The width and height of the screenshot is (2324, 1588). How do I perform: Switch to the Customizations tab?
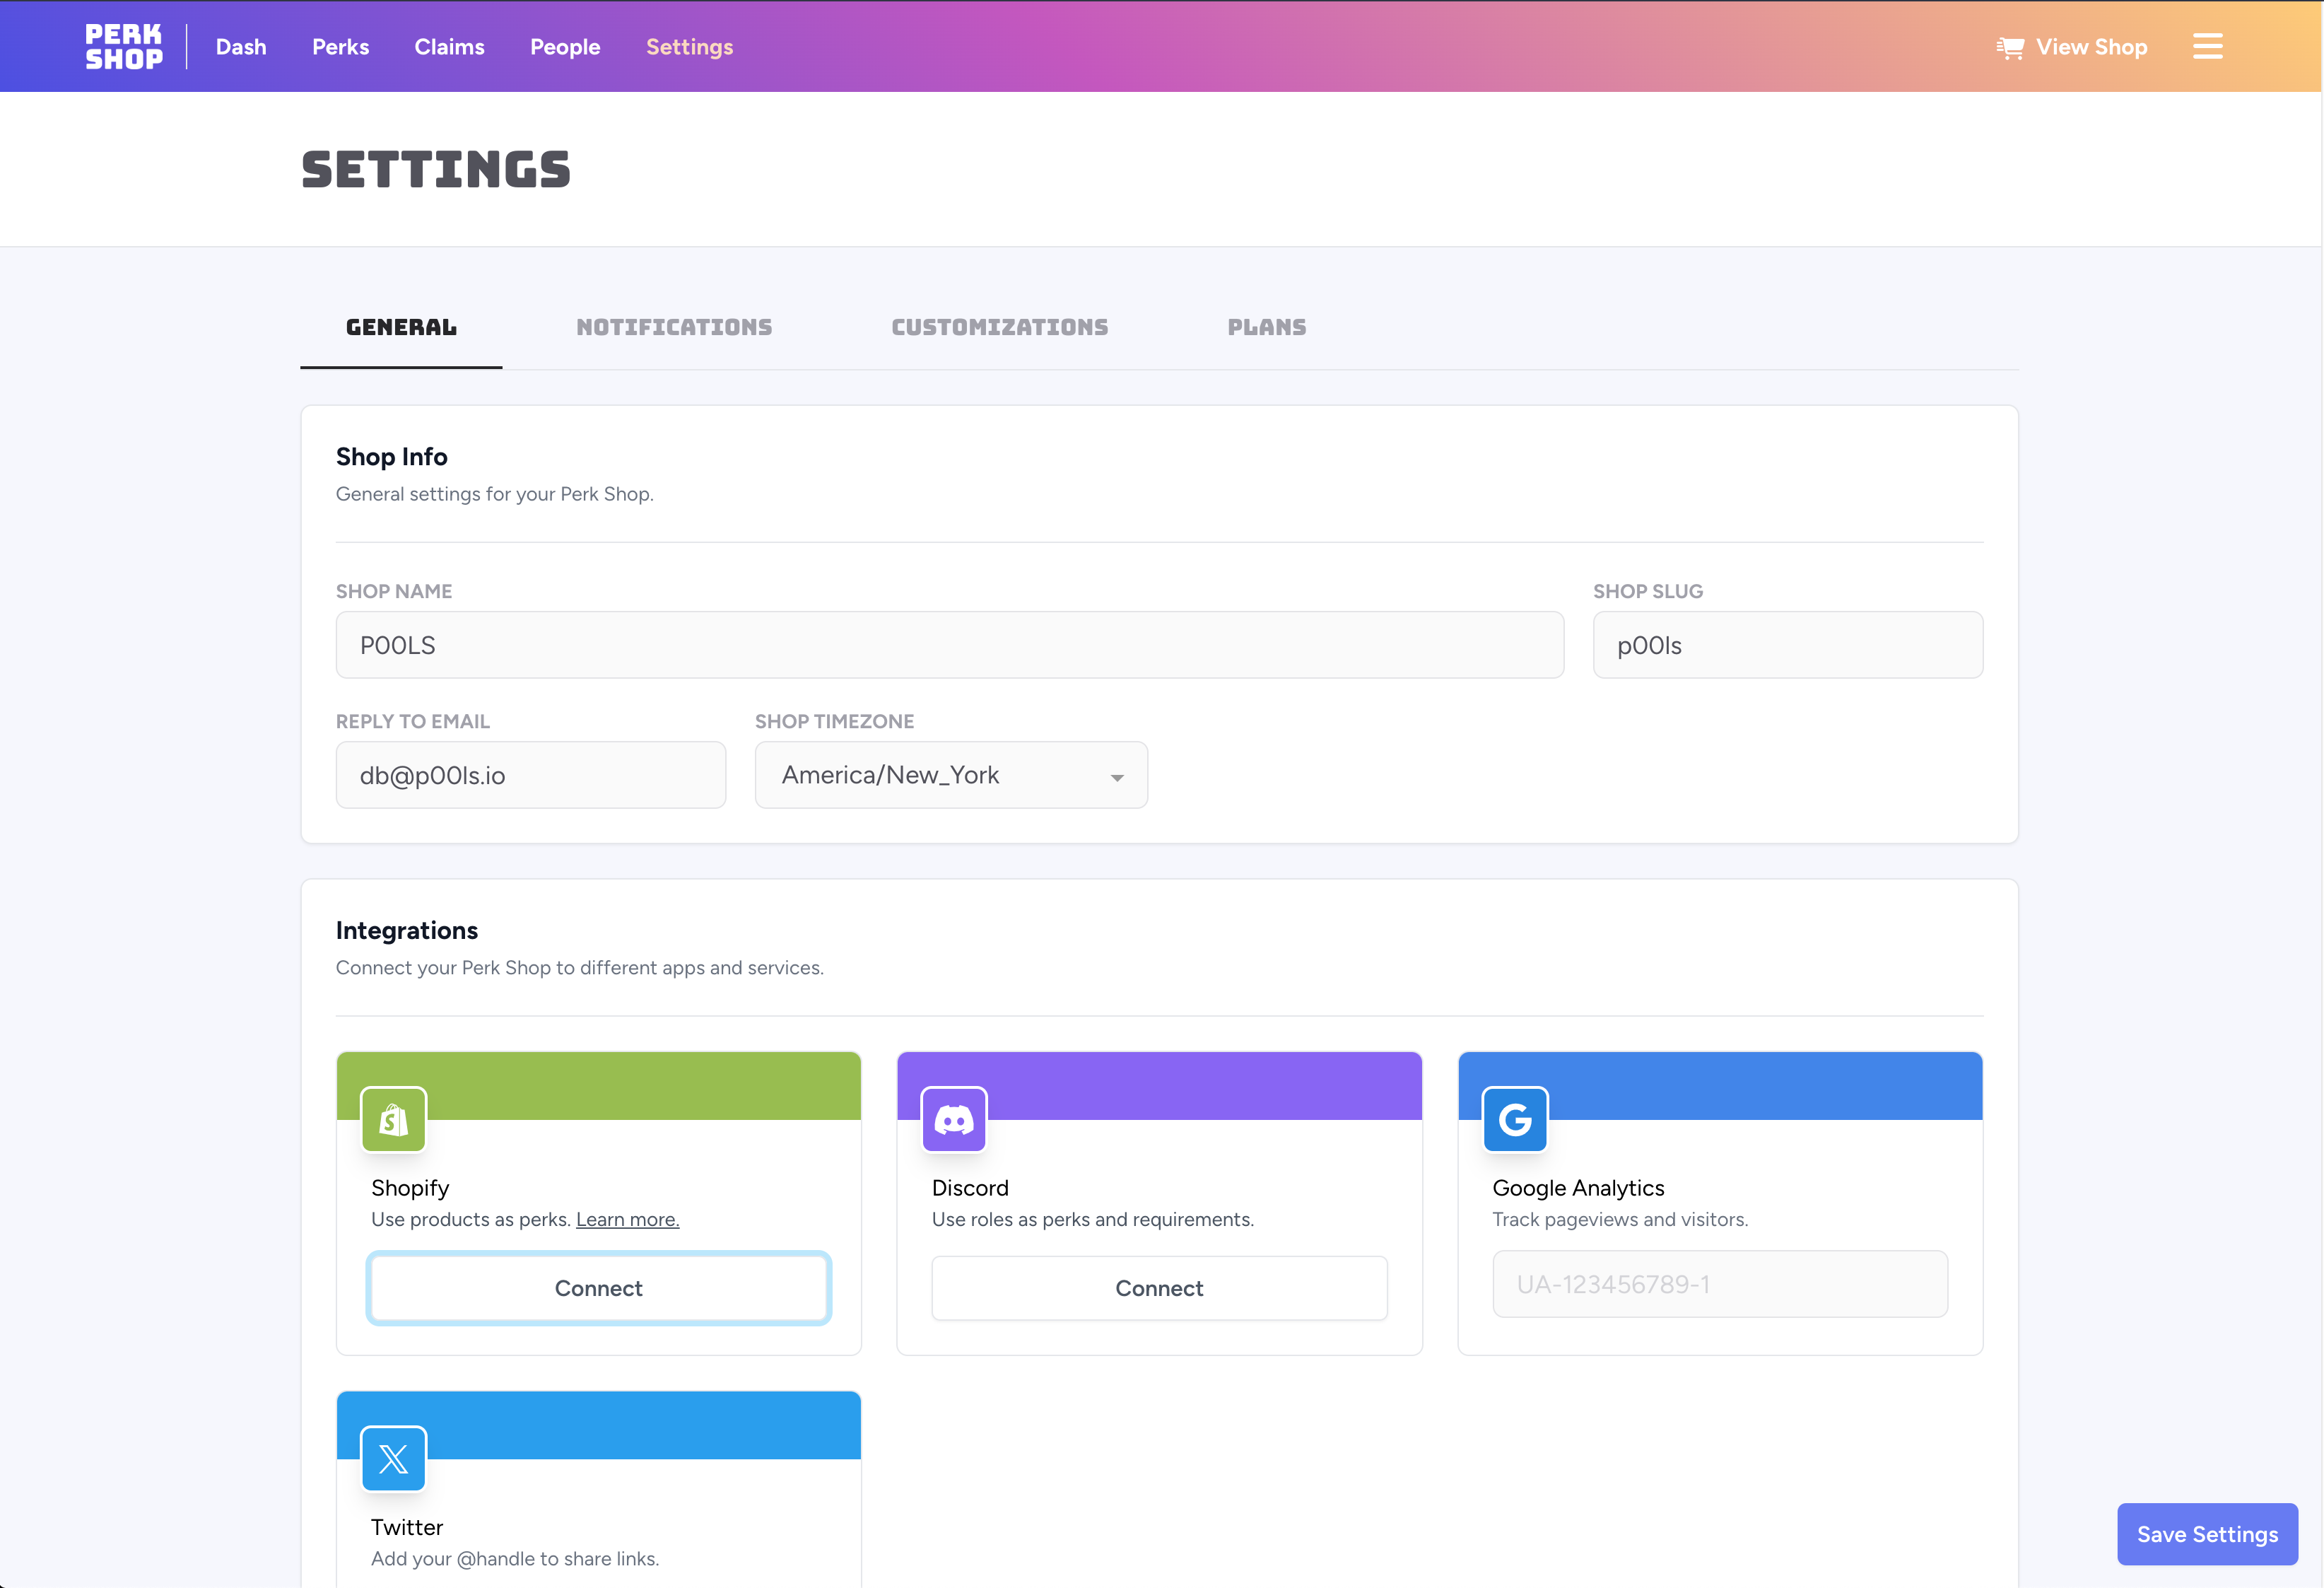(x=1000, y=327)
